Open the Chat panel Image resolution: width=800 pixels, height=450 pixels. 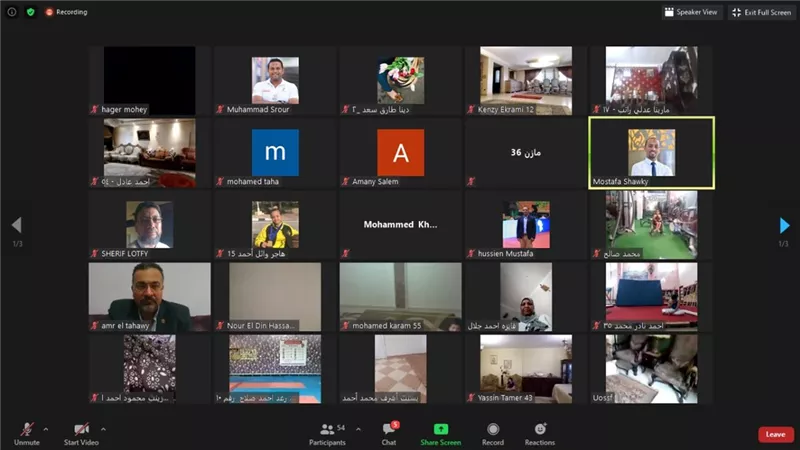click(389, 434)
